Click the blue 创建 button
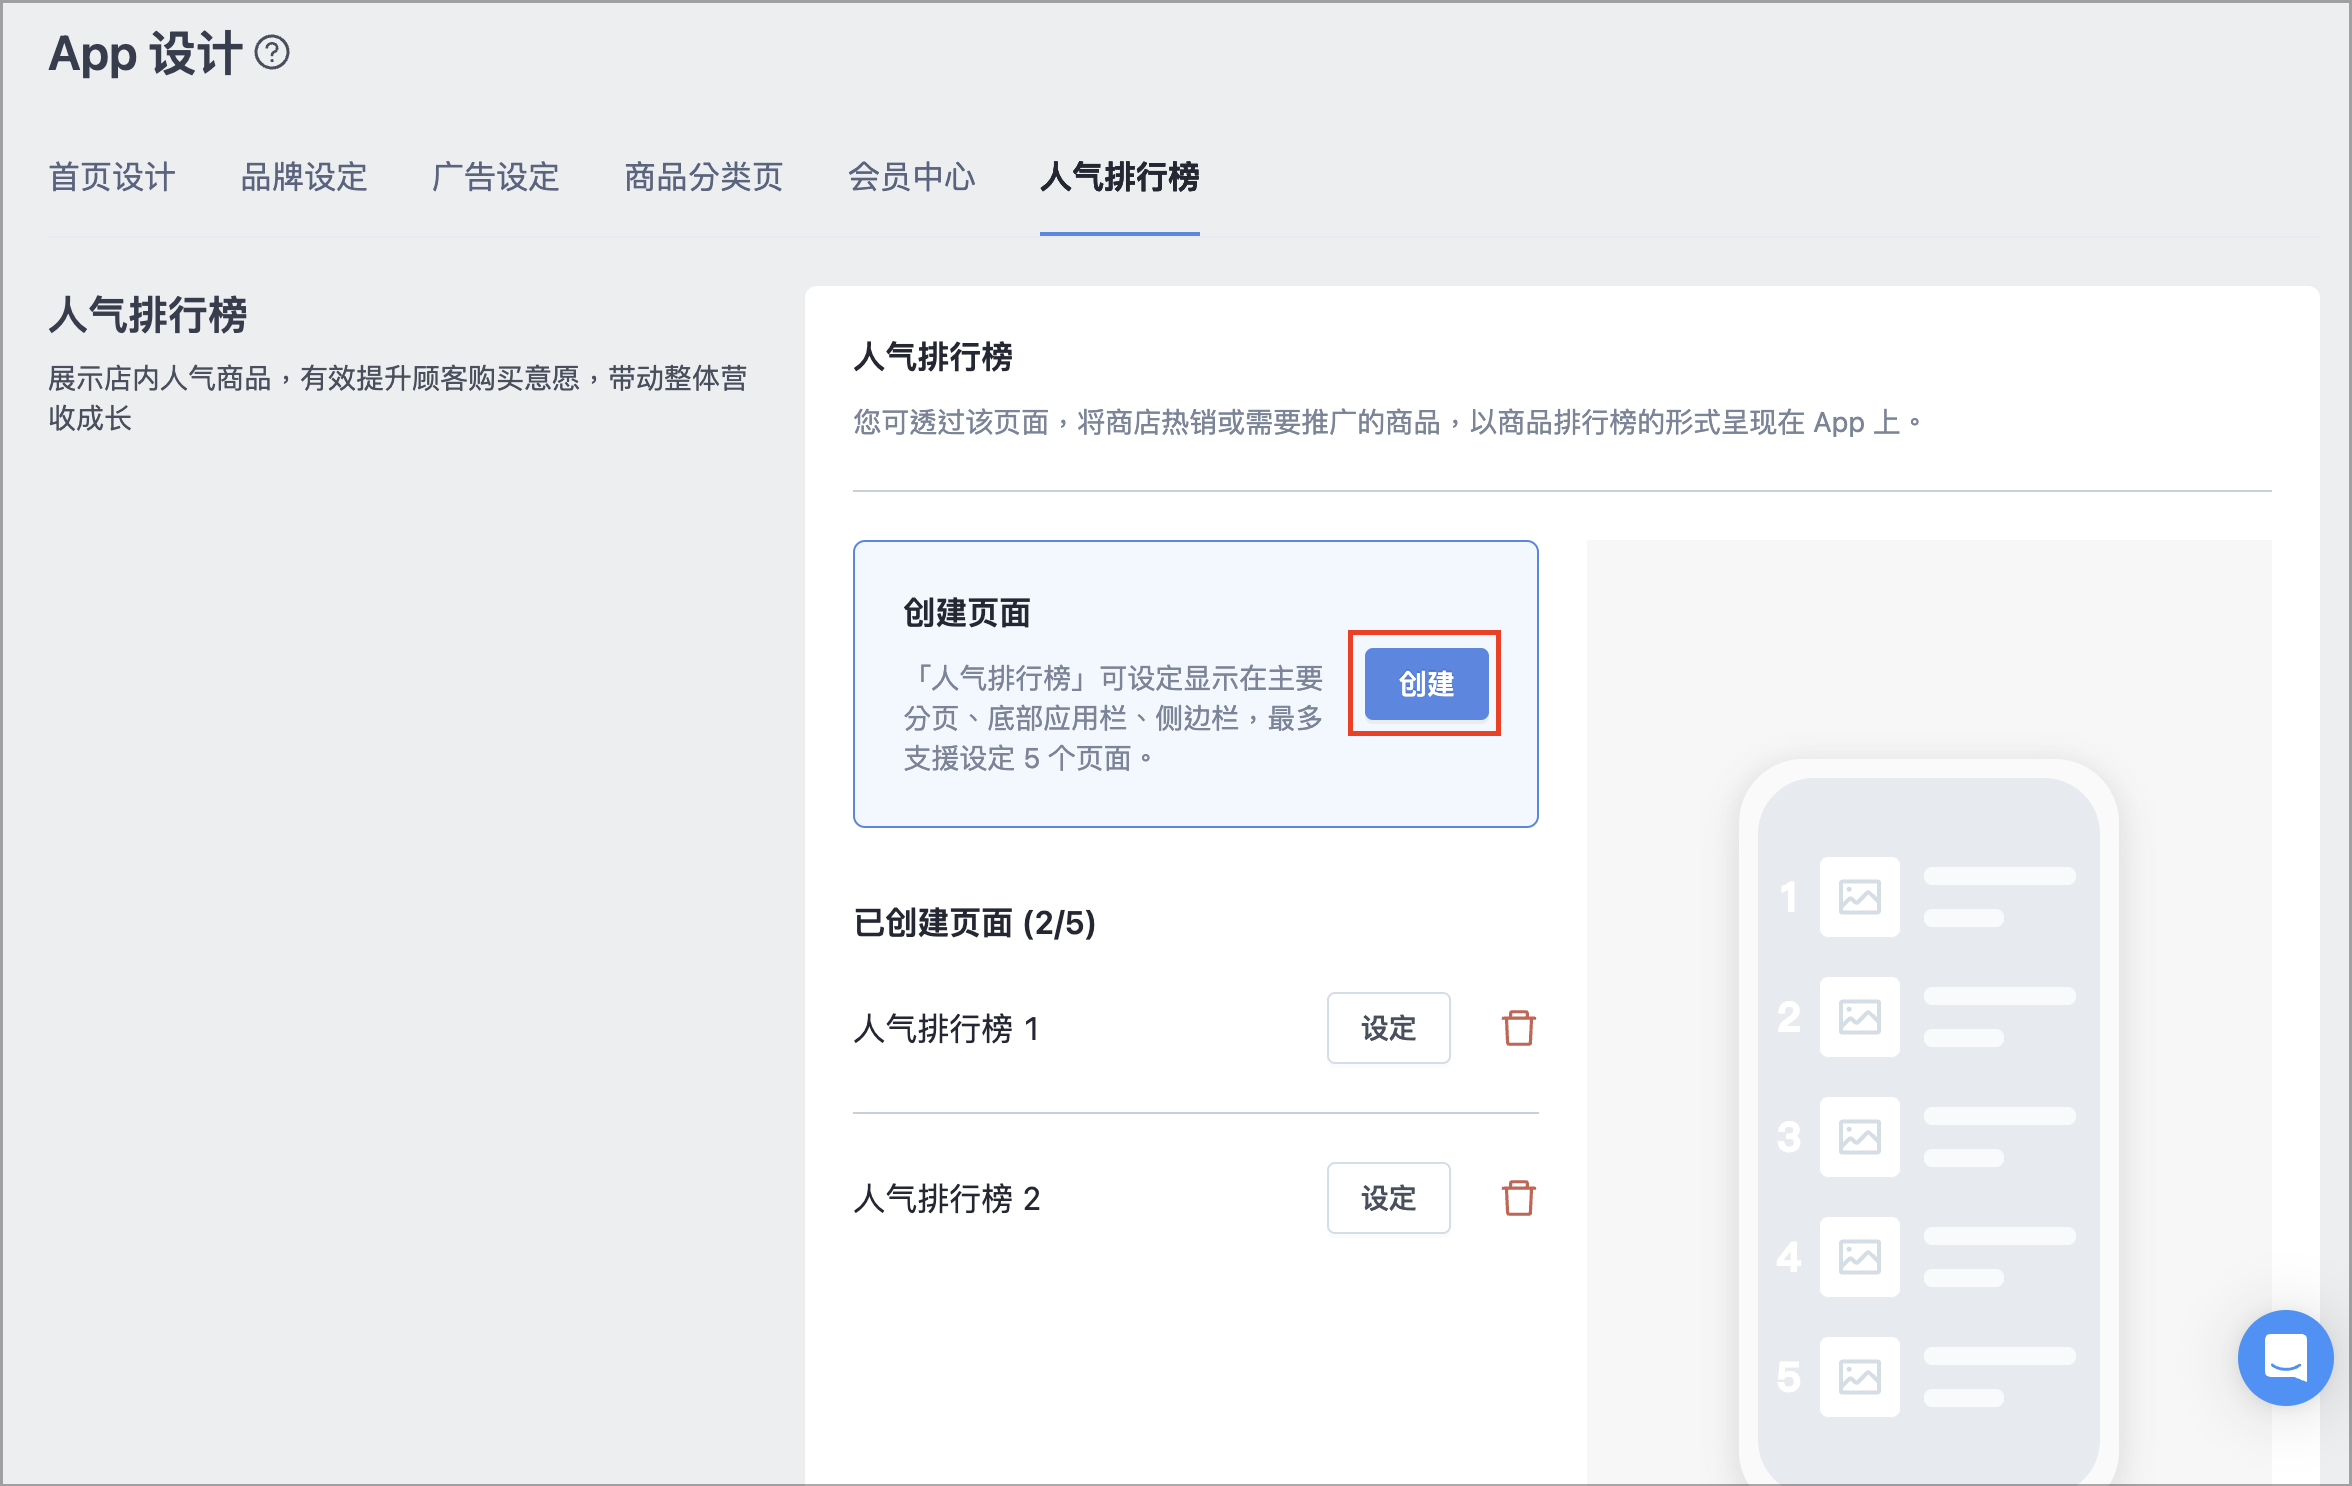Viewport: 2352px width, 1486px height. click(1427, 684)
